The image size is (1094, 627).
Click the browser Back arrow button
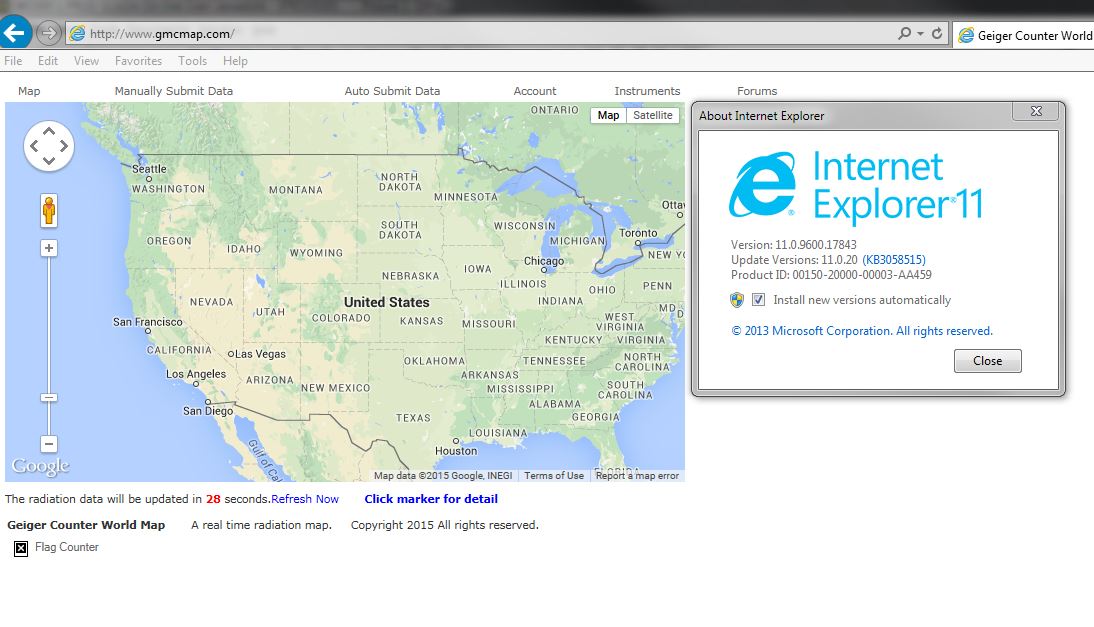[x=15, y=32]
